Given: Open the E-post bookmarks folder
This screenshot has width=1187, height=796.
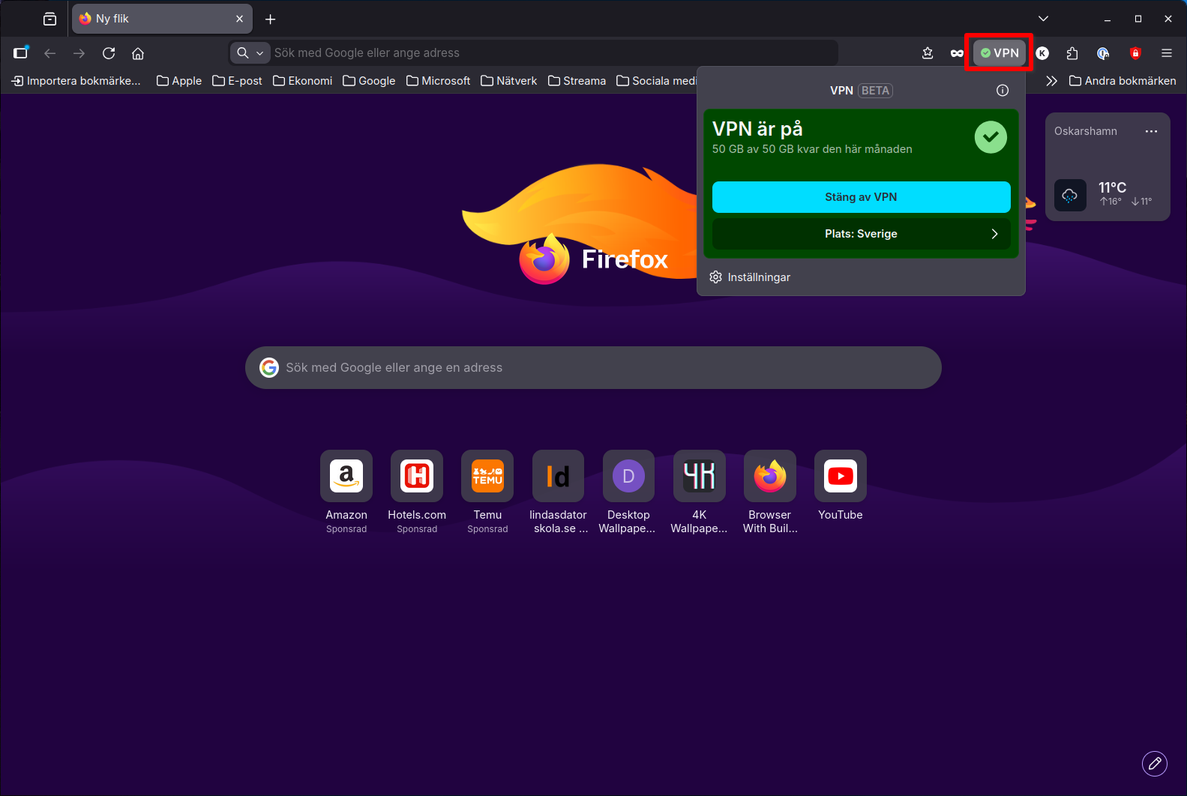Looking at the screenshot, I should coord(238,80).
